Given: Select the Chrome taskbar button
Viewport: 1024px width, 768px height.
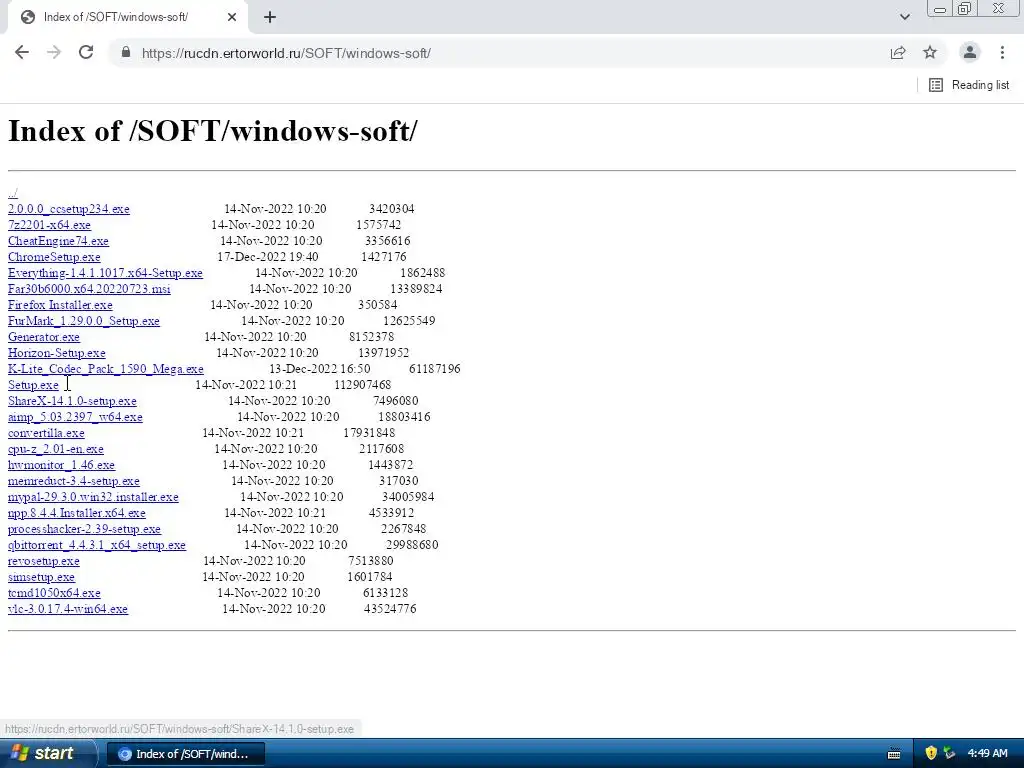Looking at the screenshot, I should (186, 754).
